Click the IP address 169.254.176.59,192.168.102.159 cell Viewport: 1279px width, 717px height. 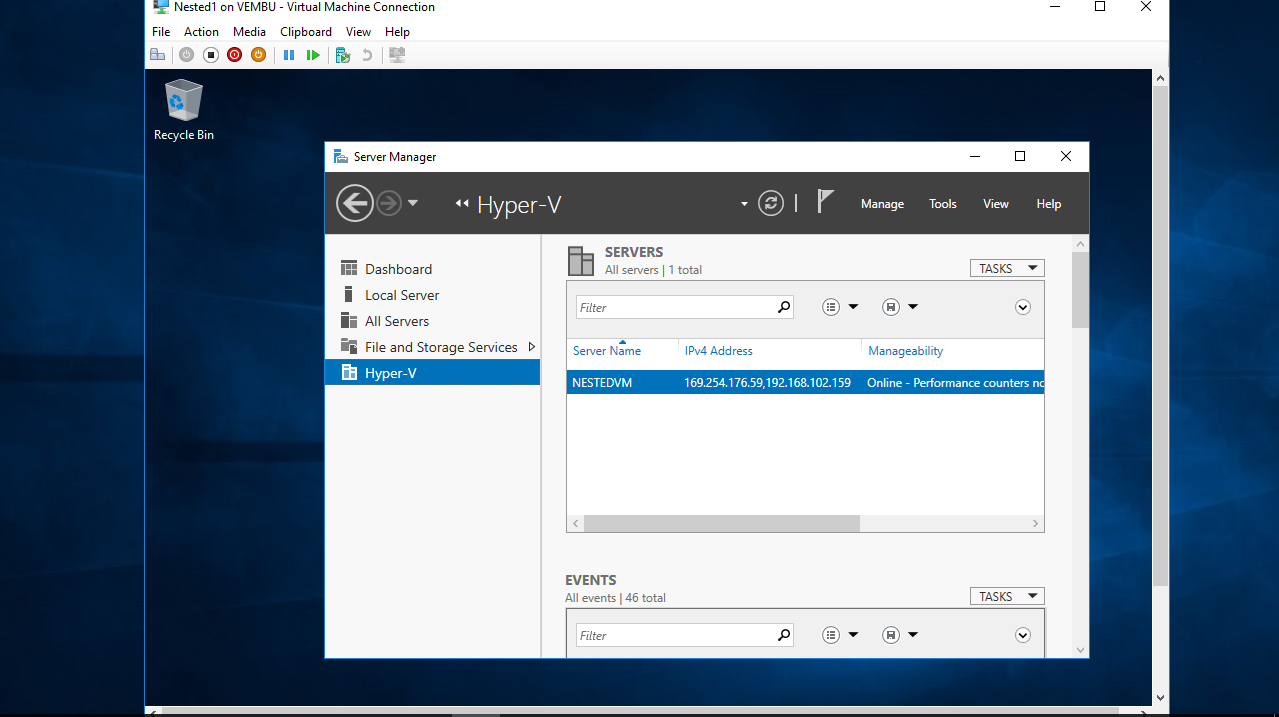pos(767,383)
